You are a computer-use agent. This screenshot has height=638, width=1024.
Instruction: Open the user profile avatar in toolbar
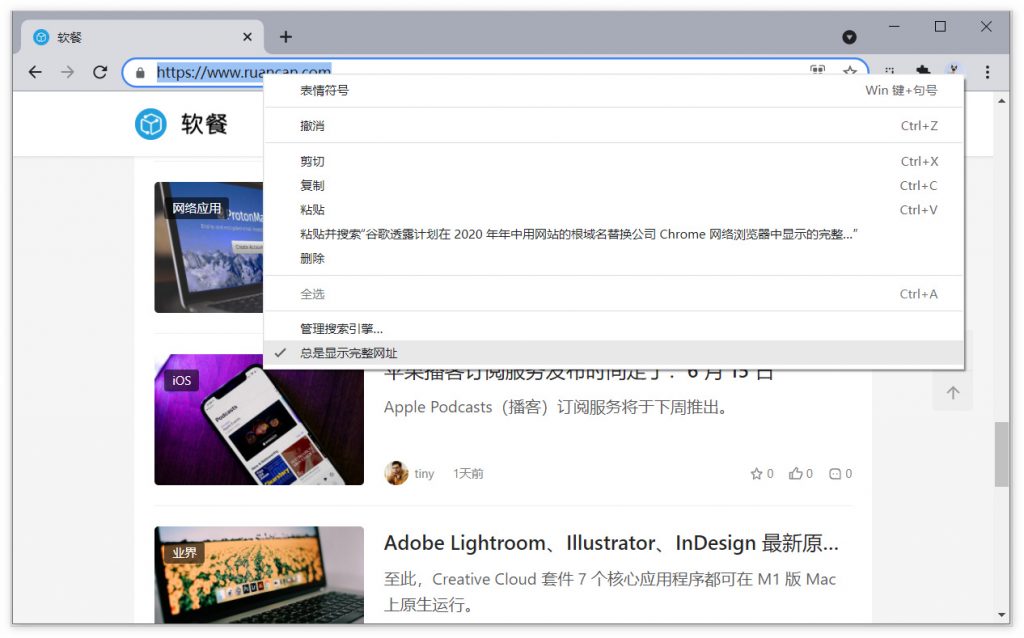click(954, 72)
